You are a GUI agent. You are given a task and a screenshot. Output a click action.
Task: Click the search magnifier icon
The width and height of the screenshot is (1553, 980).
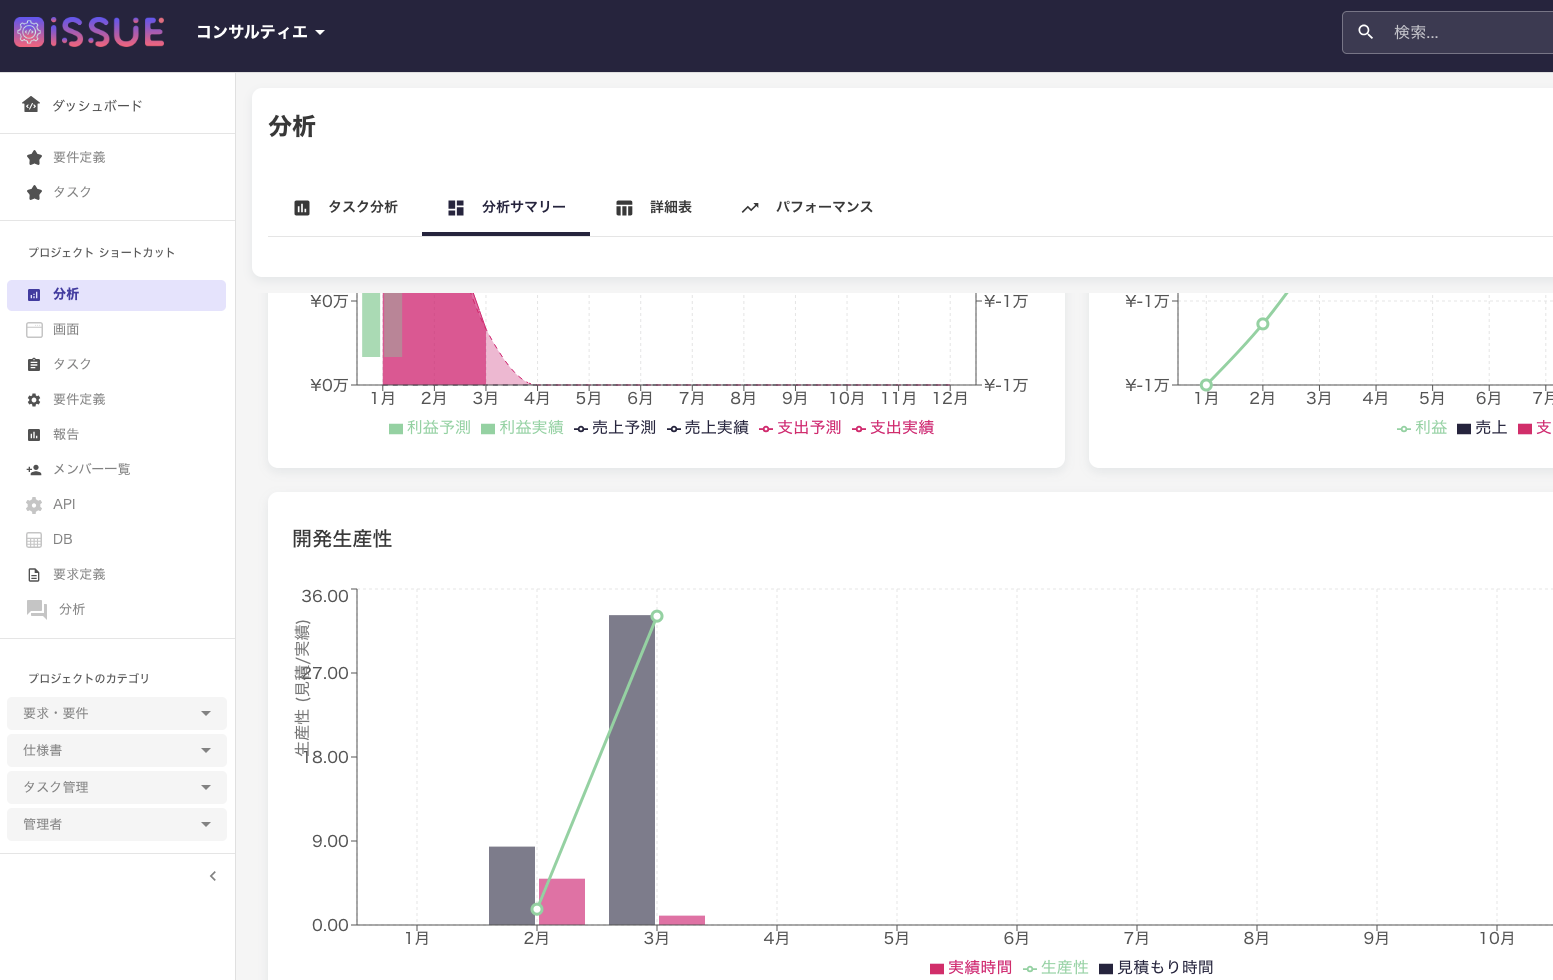pyautogui.click(x=1365, y=32)
